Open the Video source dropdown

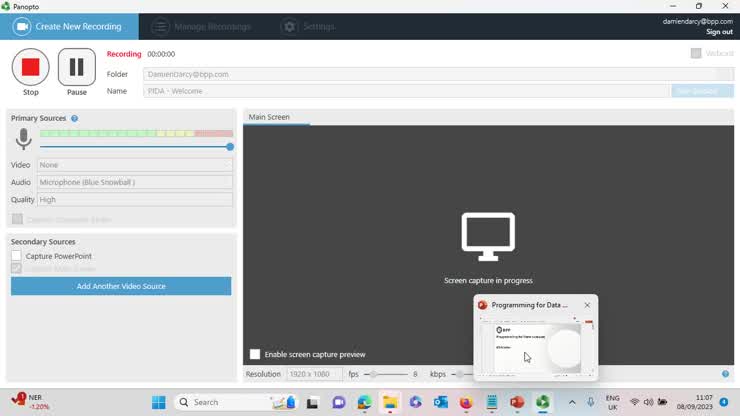(135, 165)
